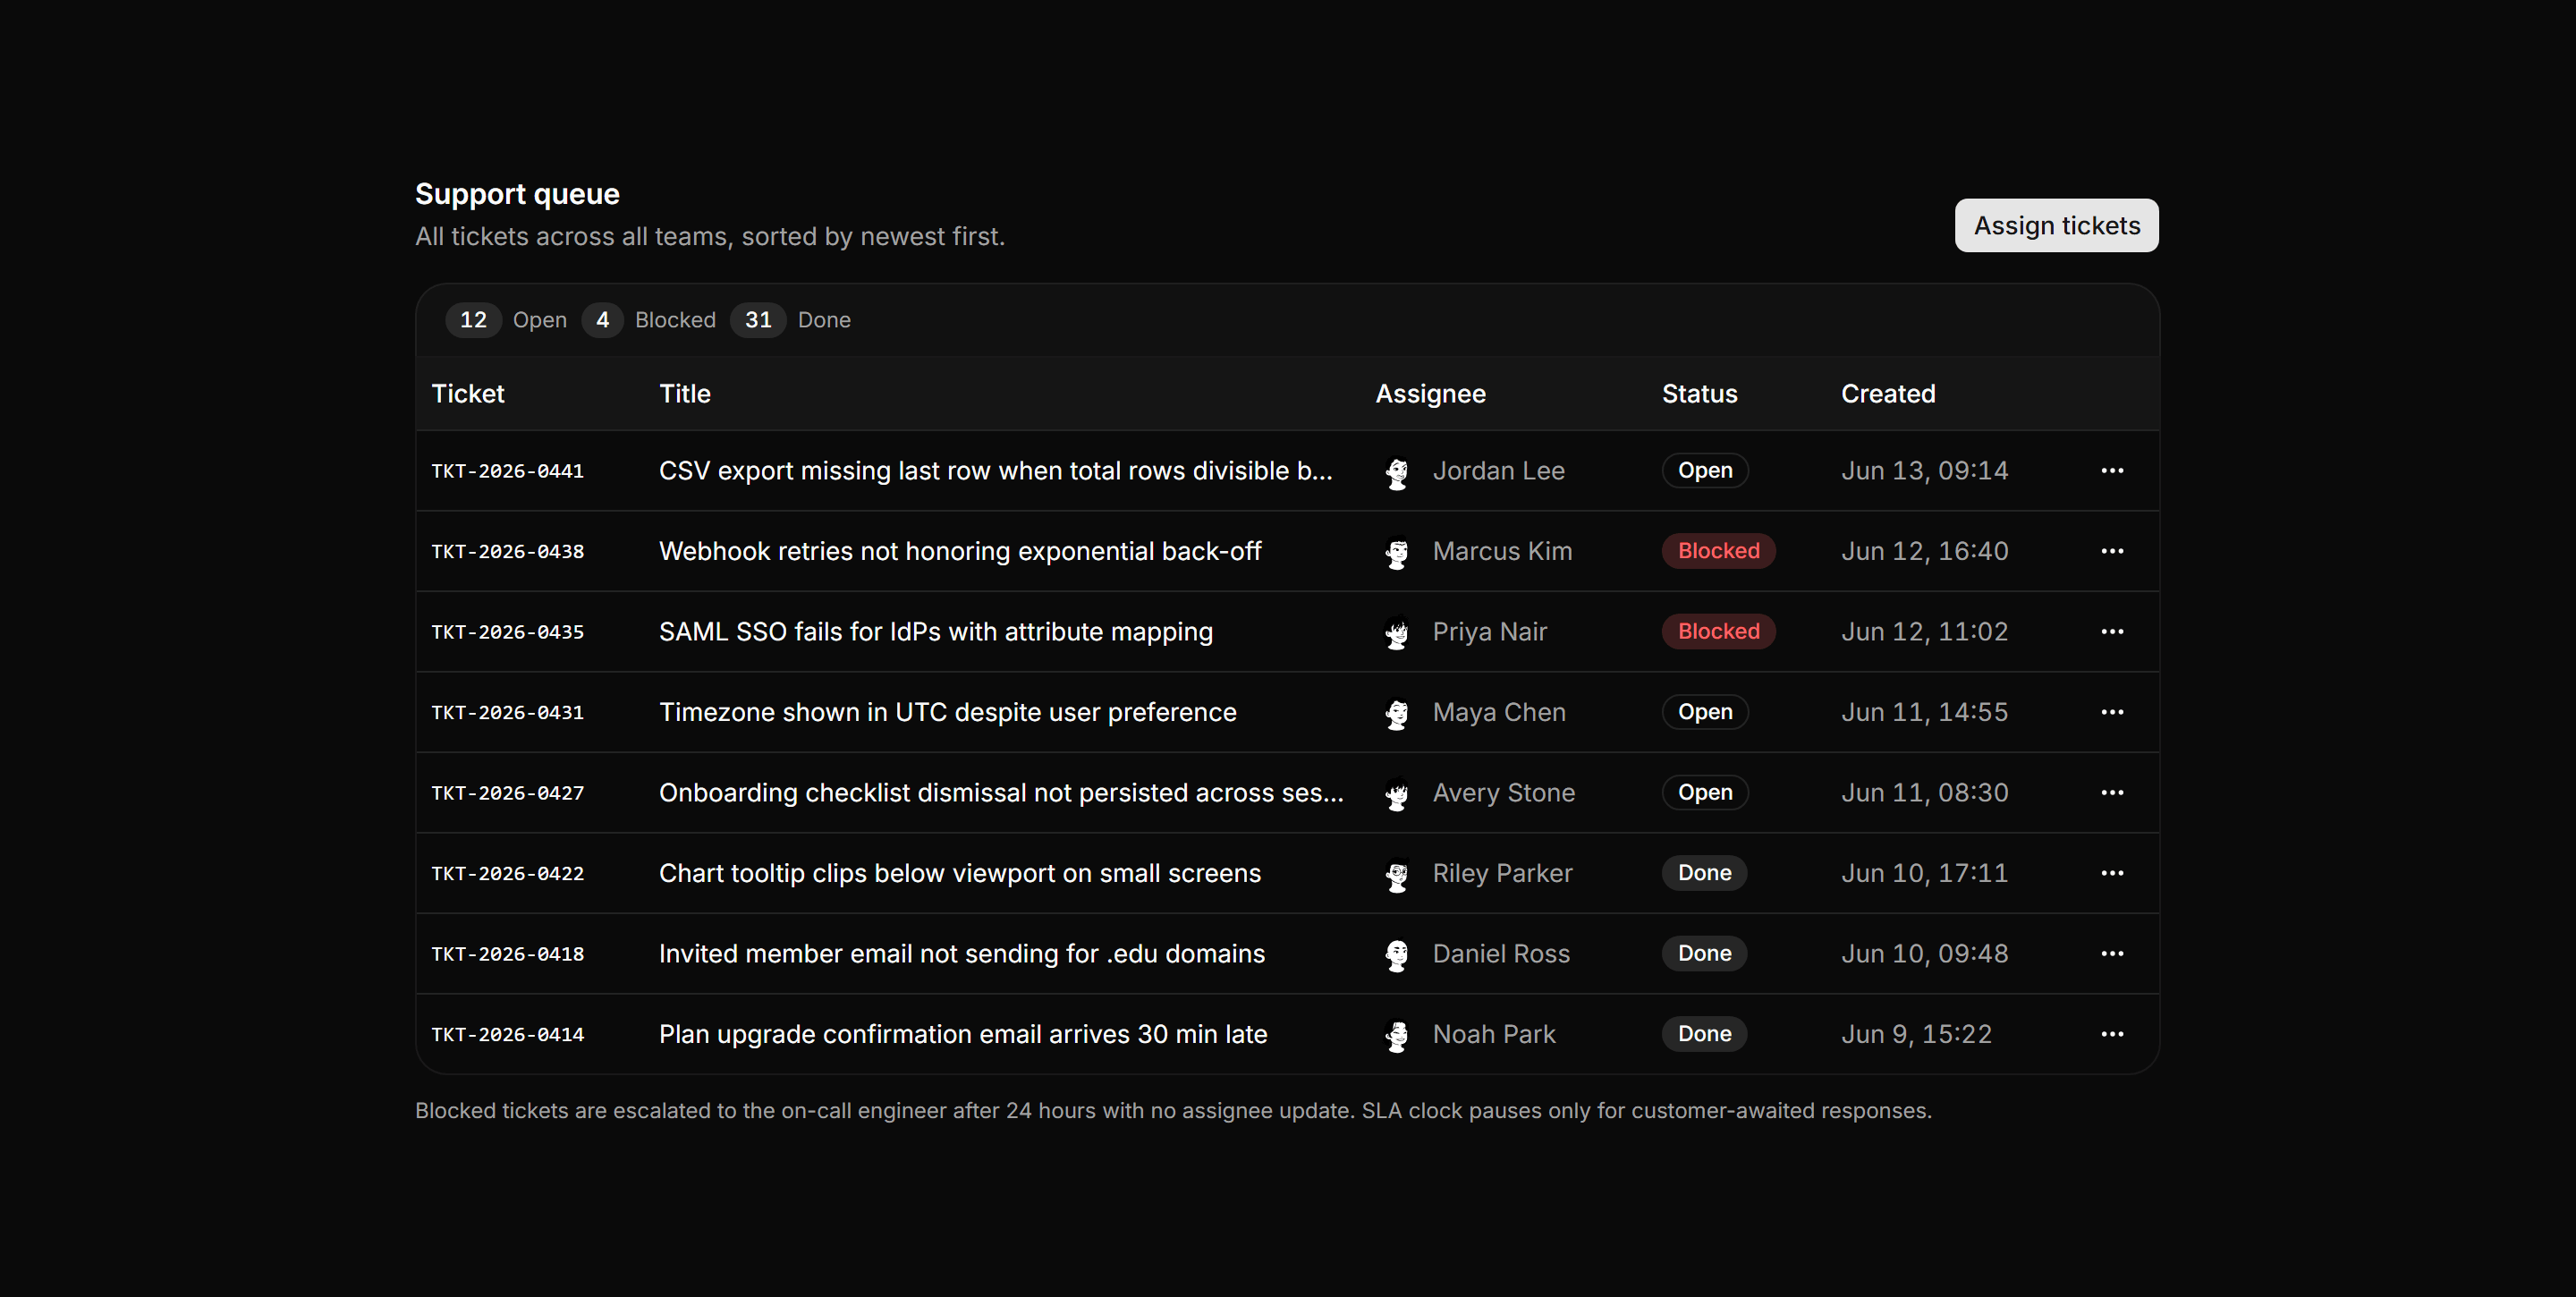This screenshot has height=1297, width=2576.
Task: Select ticket ID TKT-2026-0438
Action: pyautogui.click(x=508, y=552)
